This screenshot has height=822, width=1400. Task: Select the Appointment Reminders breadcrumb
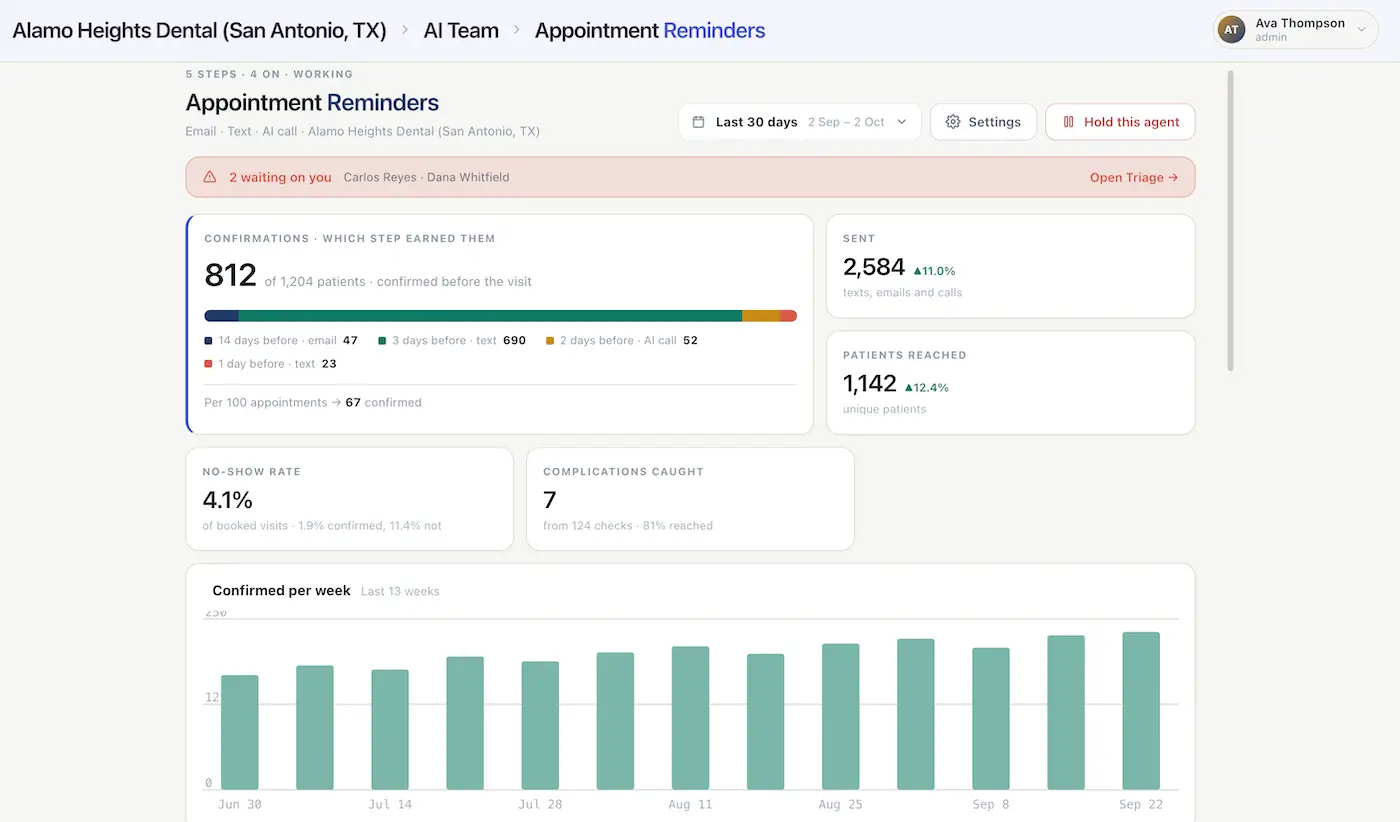coord(650,30)
